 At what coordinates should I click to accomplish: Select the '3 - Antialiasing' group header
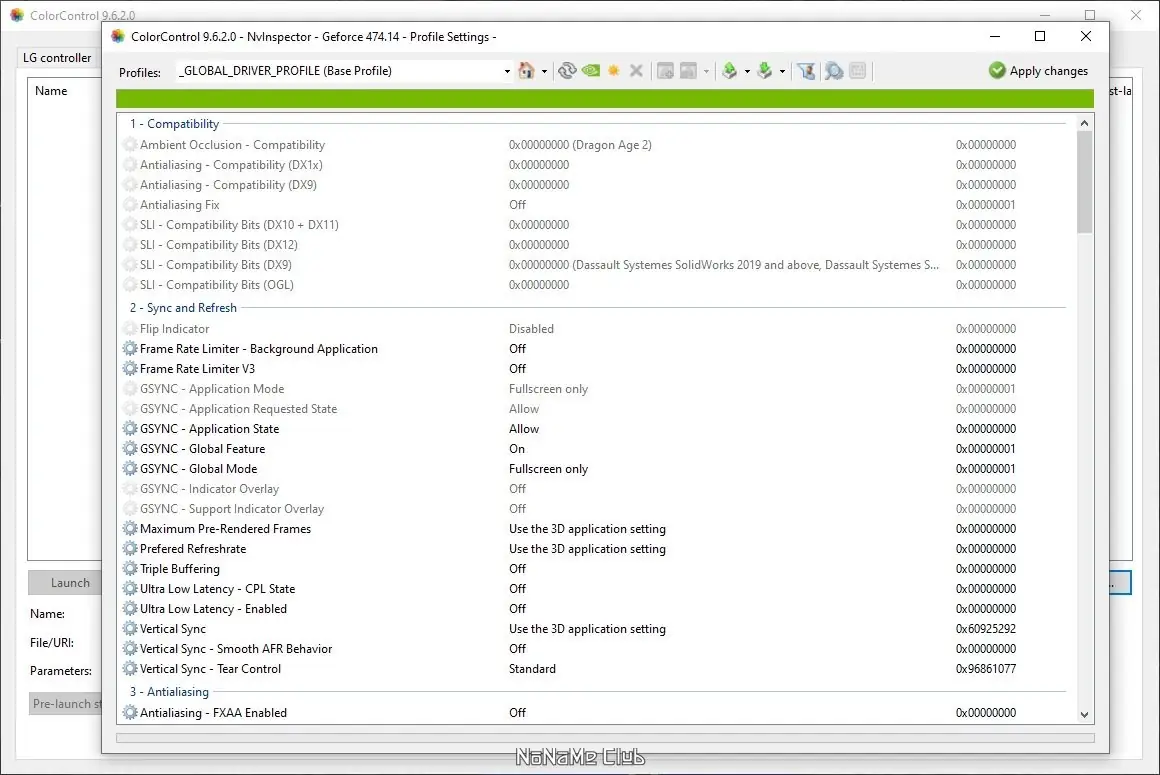[169, 691]
